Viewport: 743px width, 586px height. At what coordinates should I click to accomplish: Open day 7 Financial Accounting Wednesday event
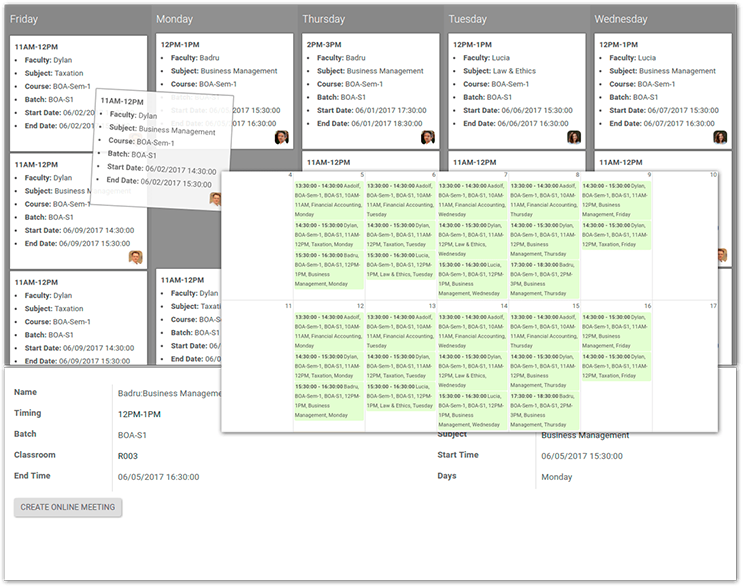(472, 200)
